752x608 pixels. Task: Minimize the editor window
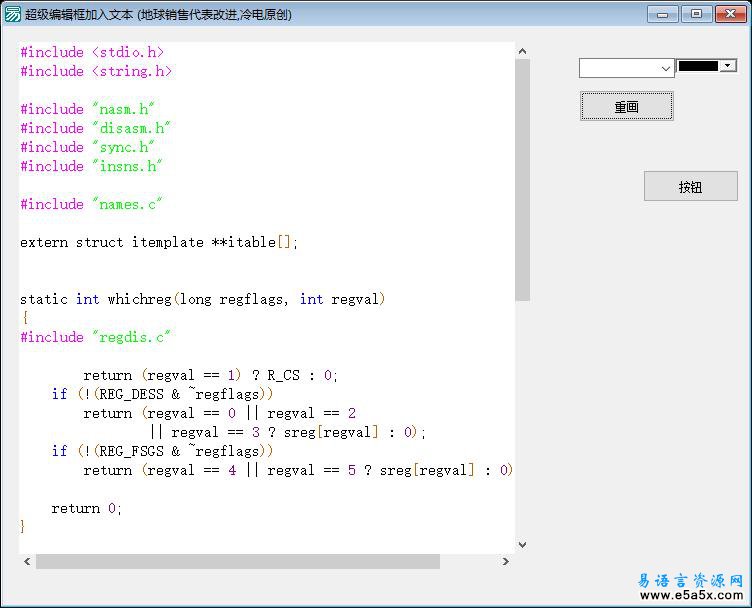click(x=662, y=14)
